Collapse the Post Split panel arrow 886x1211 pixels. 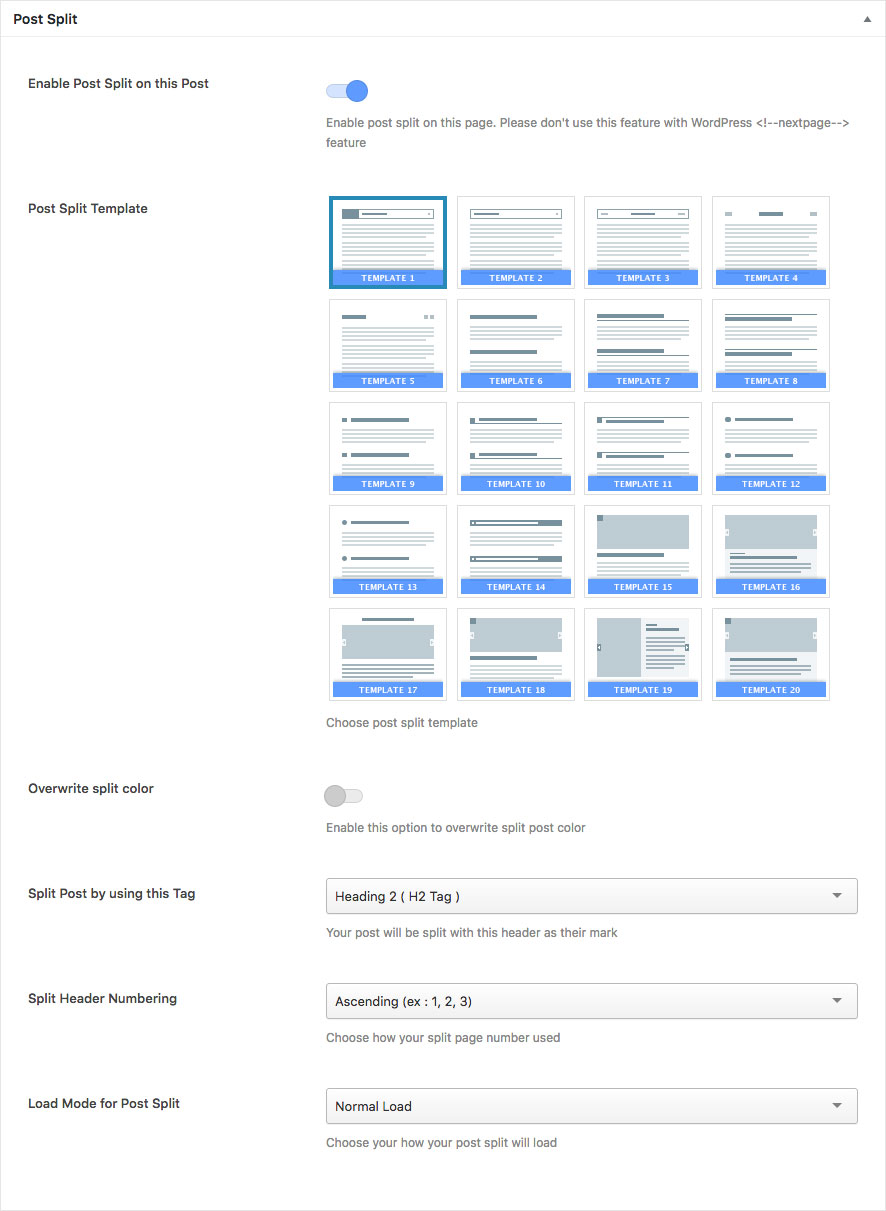coord(867,19)
